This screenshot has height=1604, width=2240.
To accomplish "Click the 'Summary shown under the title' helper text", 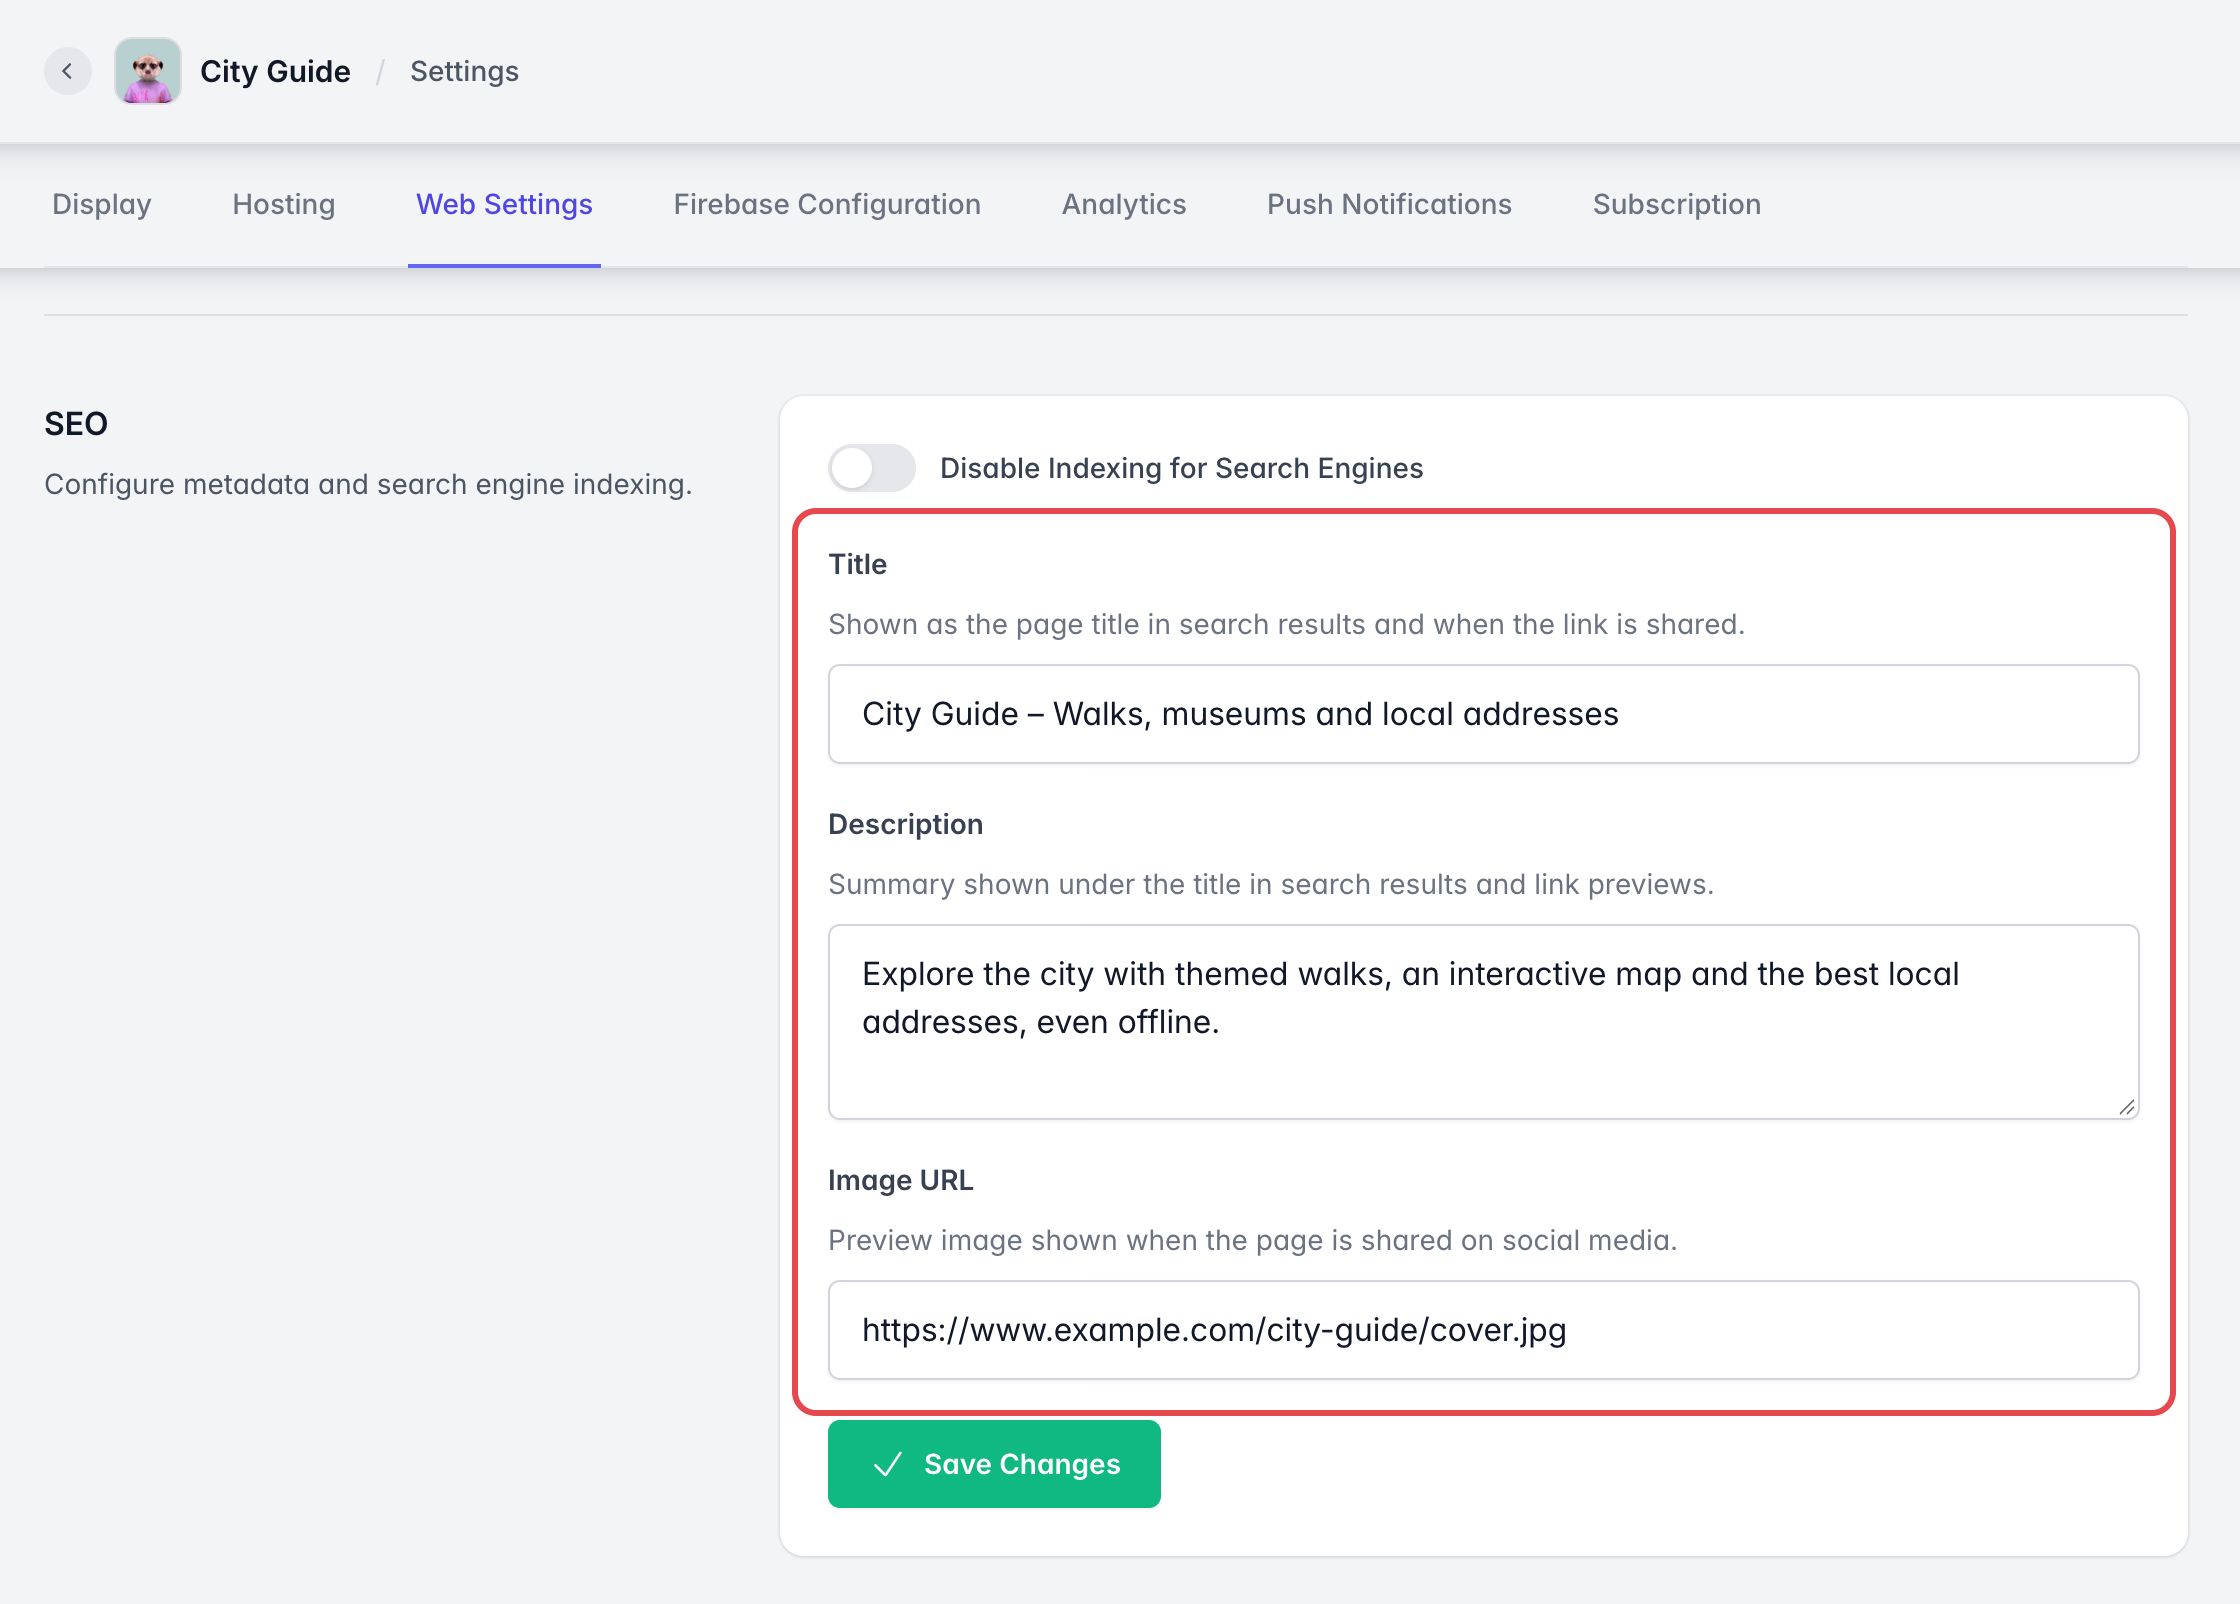I will click(1271, 884).
